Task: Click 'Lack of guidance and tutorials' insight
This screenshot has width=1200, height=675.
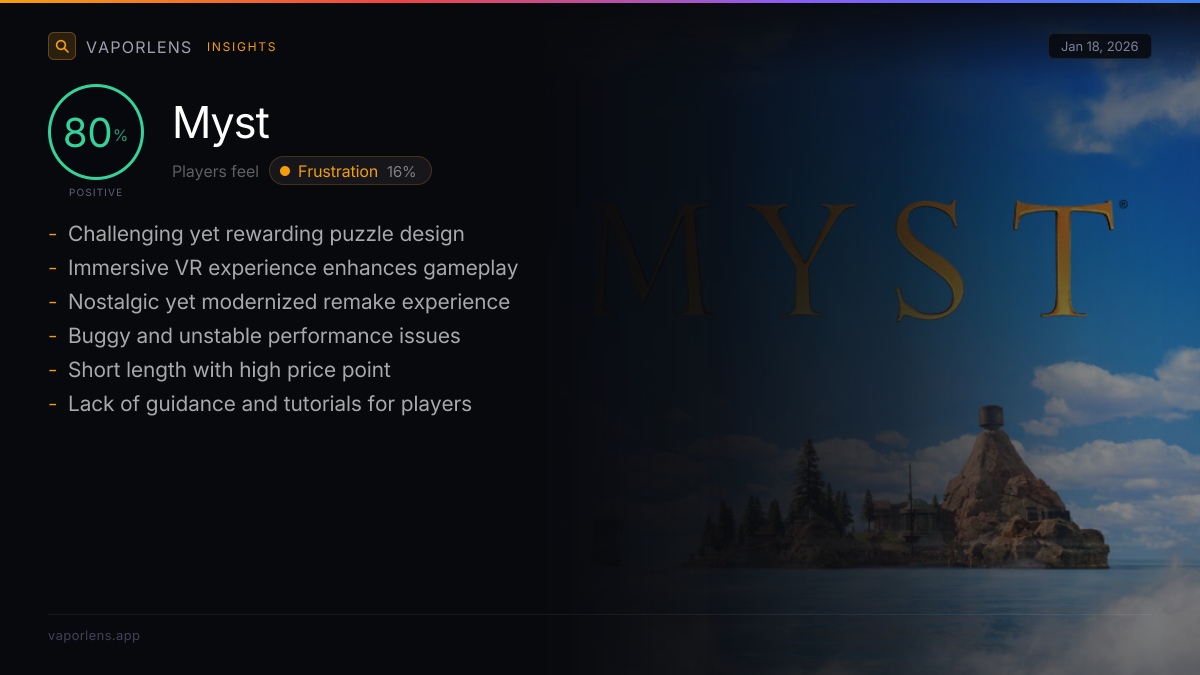Action: tap(269, 404)
